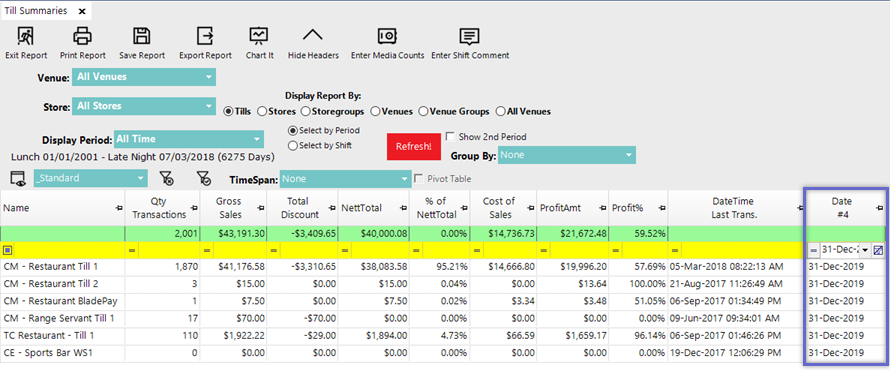
Task: Open the _Standard layout dropdown
Action: (91, 178)
